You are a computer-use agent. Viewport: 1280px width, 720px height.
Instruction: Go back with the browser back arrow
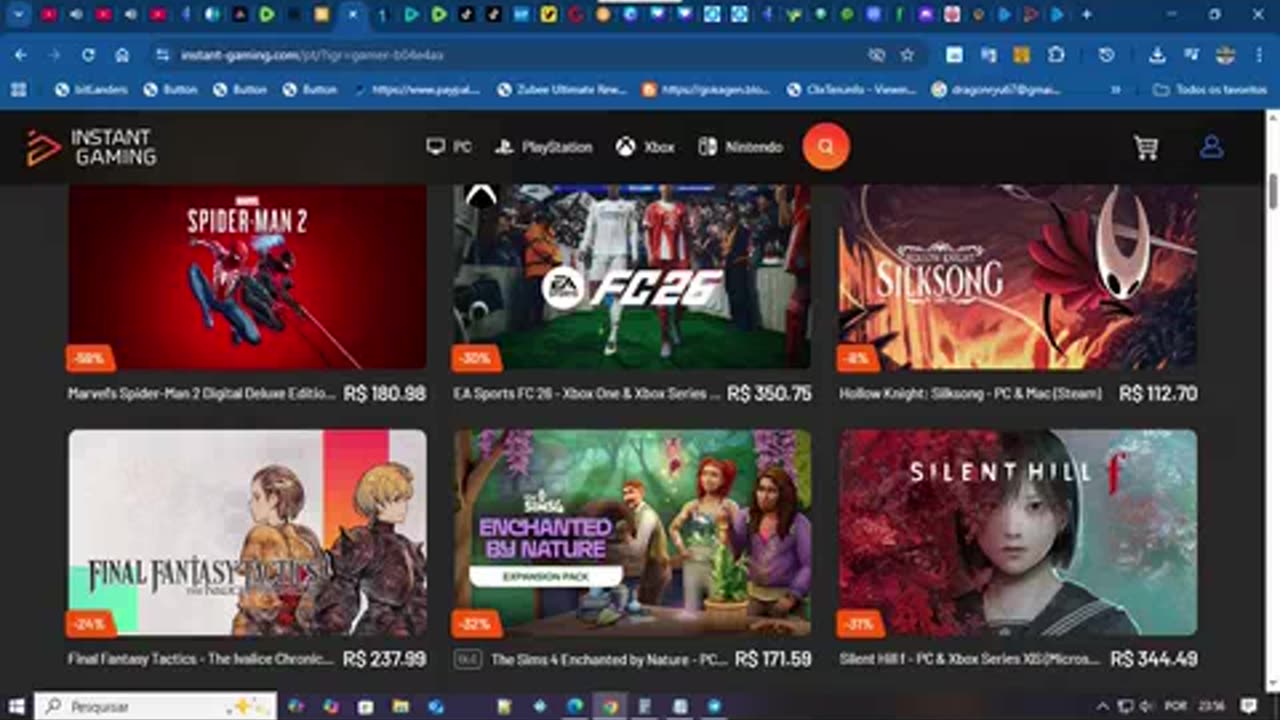point(21,55)
